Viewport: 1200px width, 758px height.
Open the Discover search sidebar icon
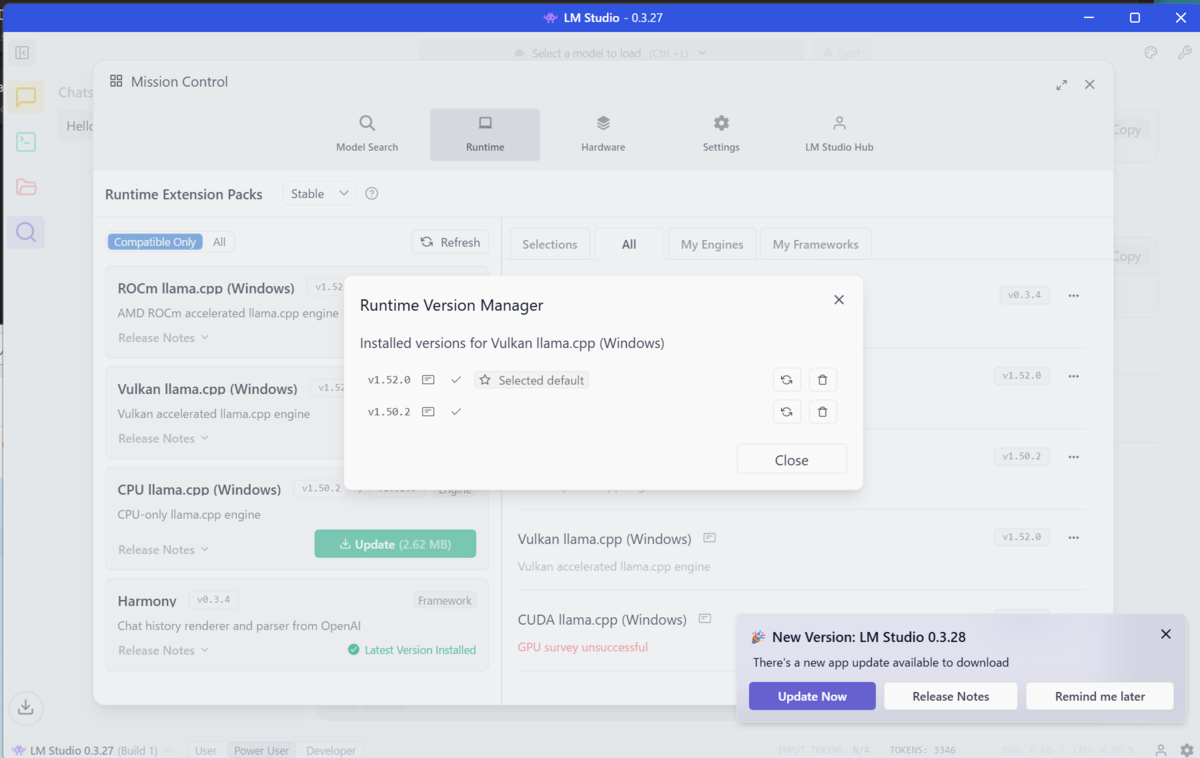pyautogui.click(x=26, y=233)
